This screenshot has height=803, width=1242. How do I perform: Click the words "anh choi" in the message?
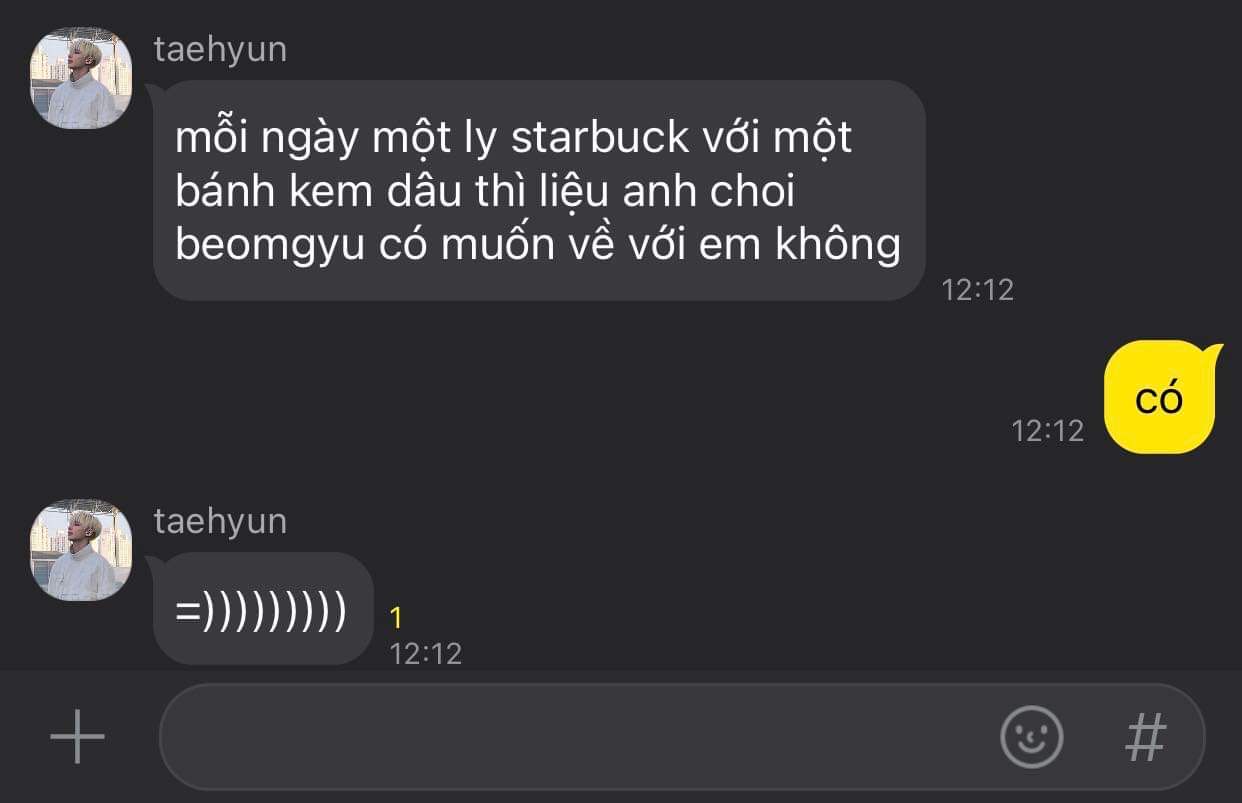click(x=708, y=191)
